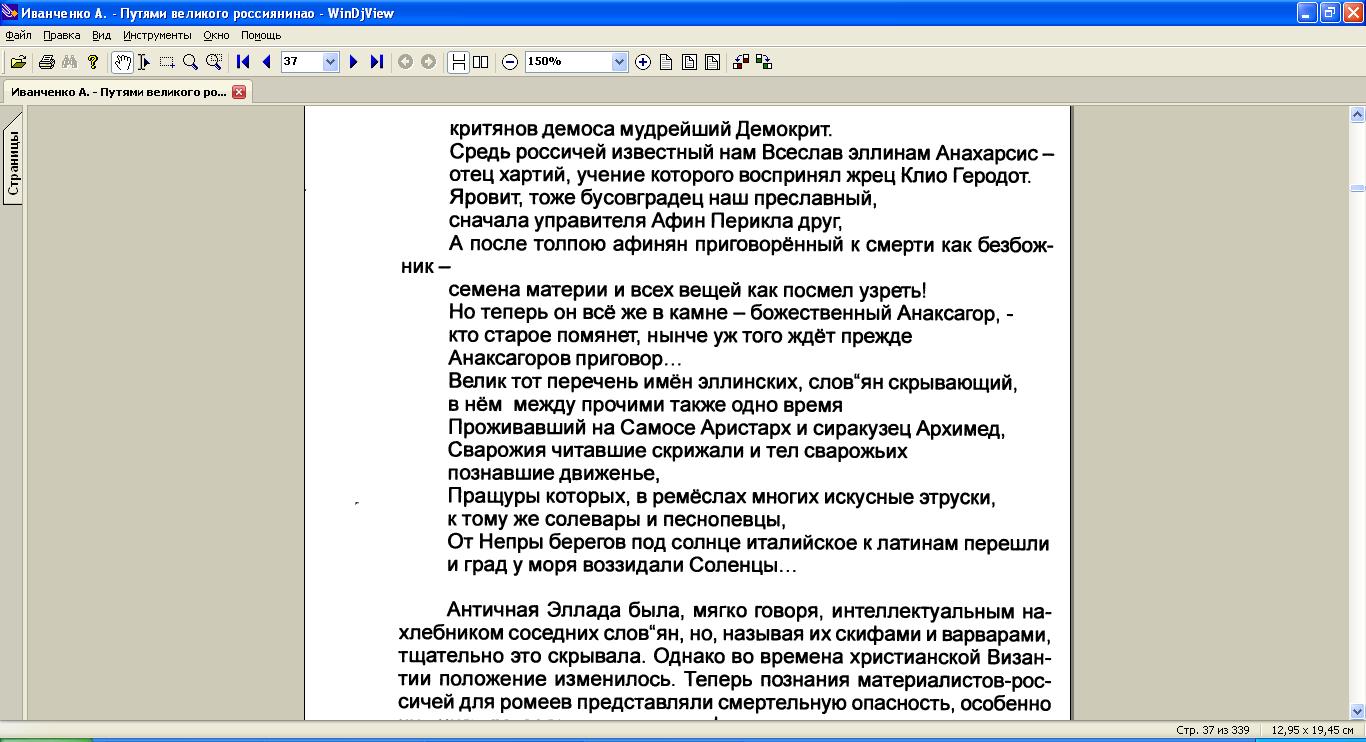The image size is (1366, 742).
Task: Close the Иванченко А. document tab
Action: coord(239,92)
